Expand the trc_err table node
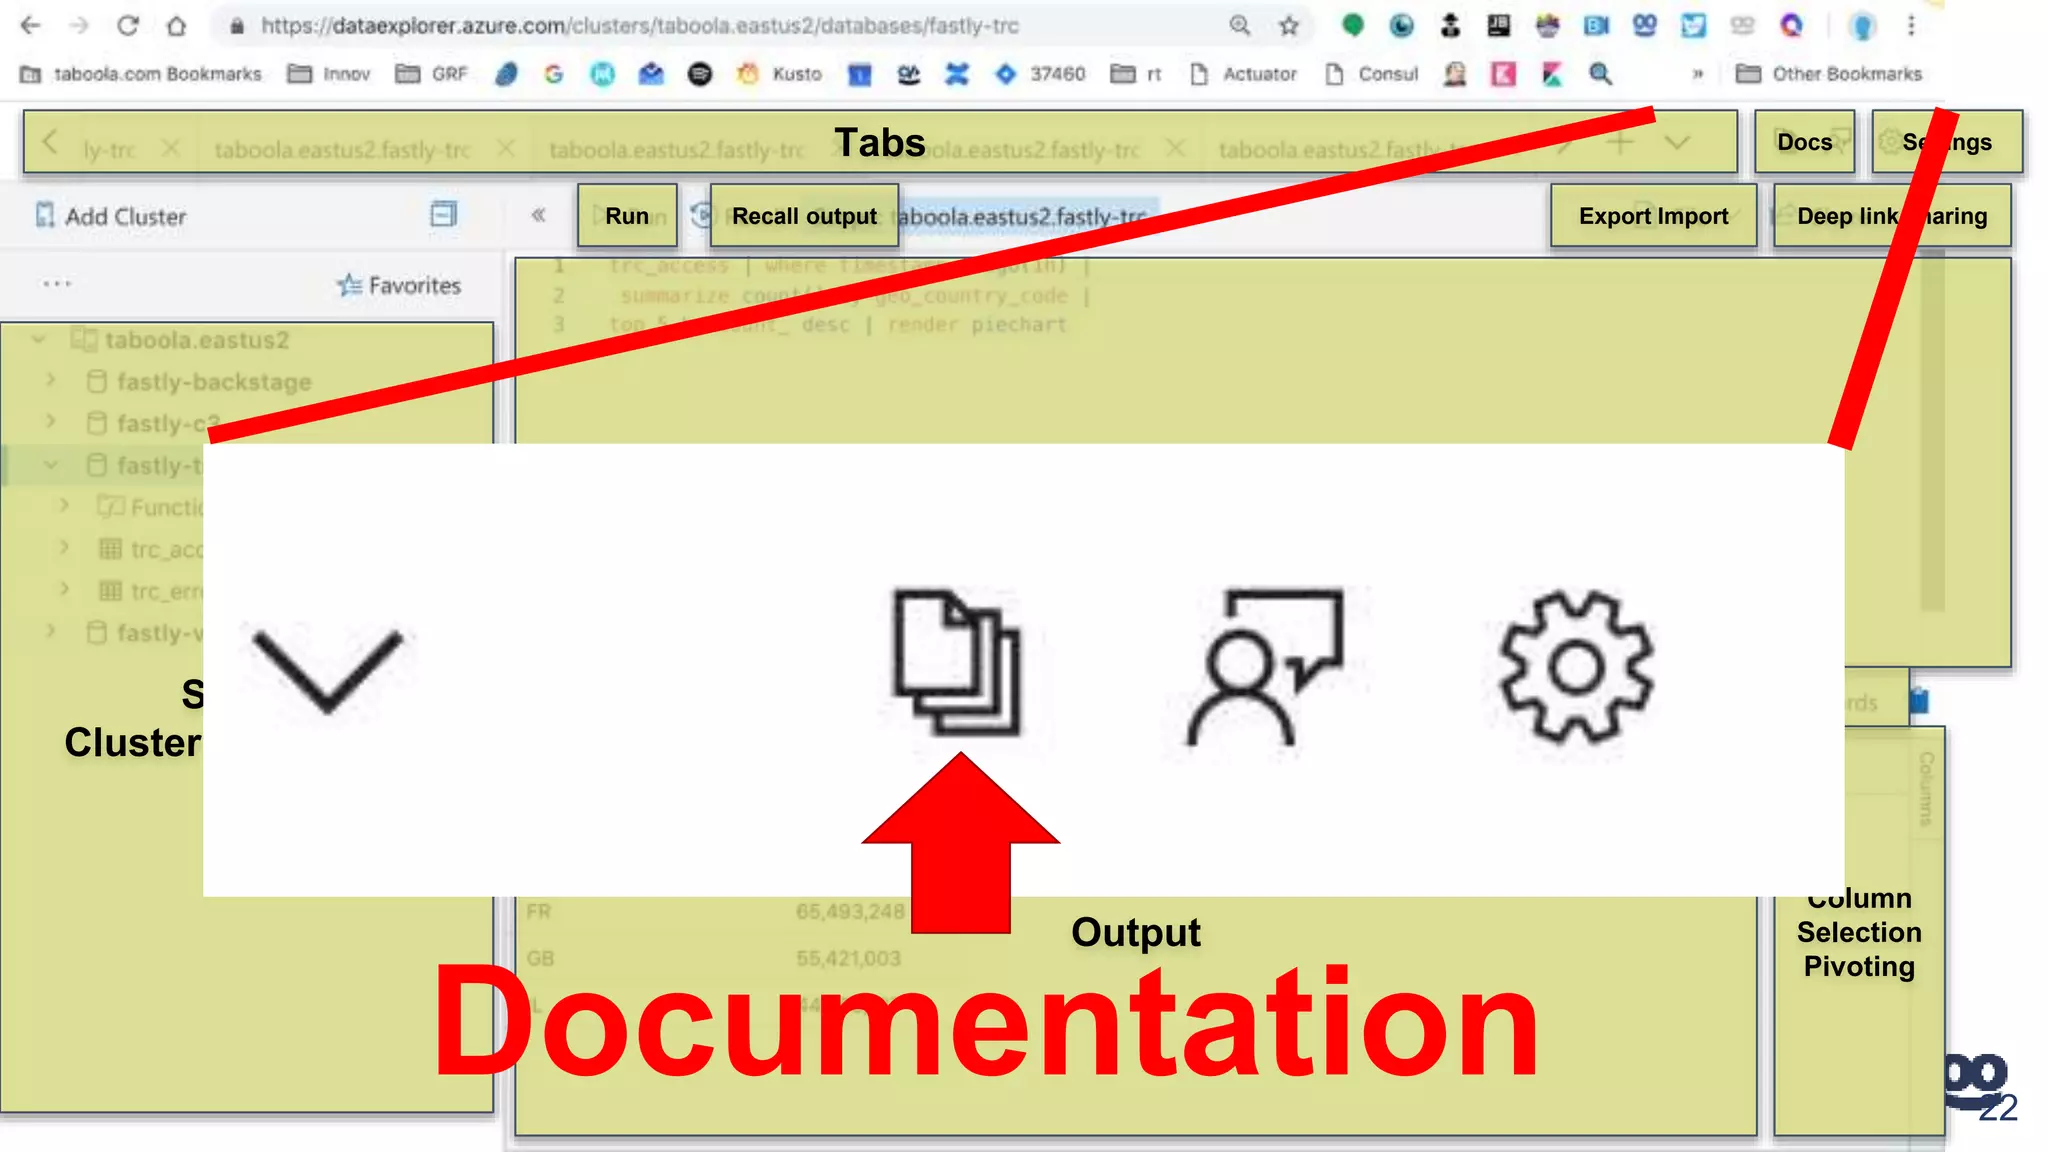 [64, 590]
